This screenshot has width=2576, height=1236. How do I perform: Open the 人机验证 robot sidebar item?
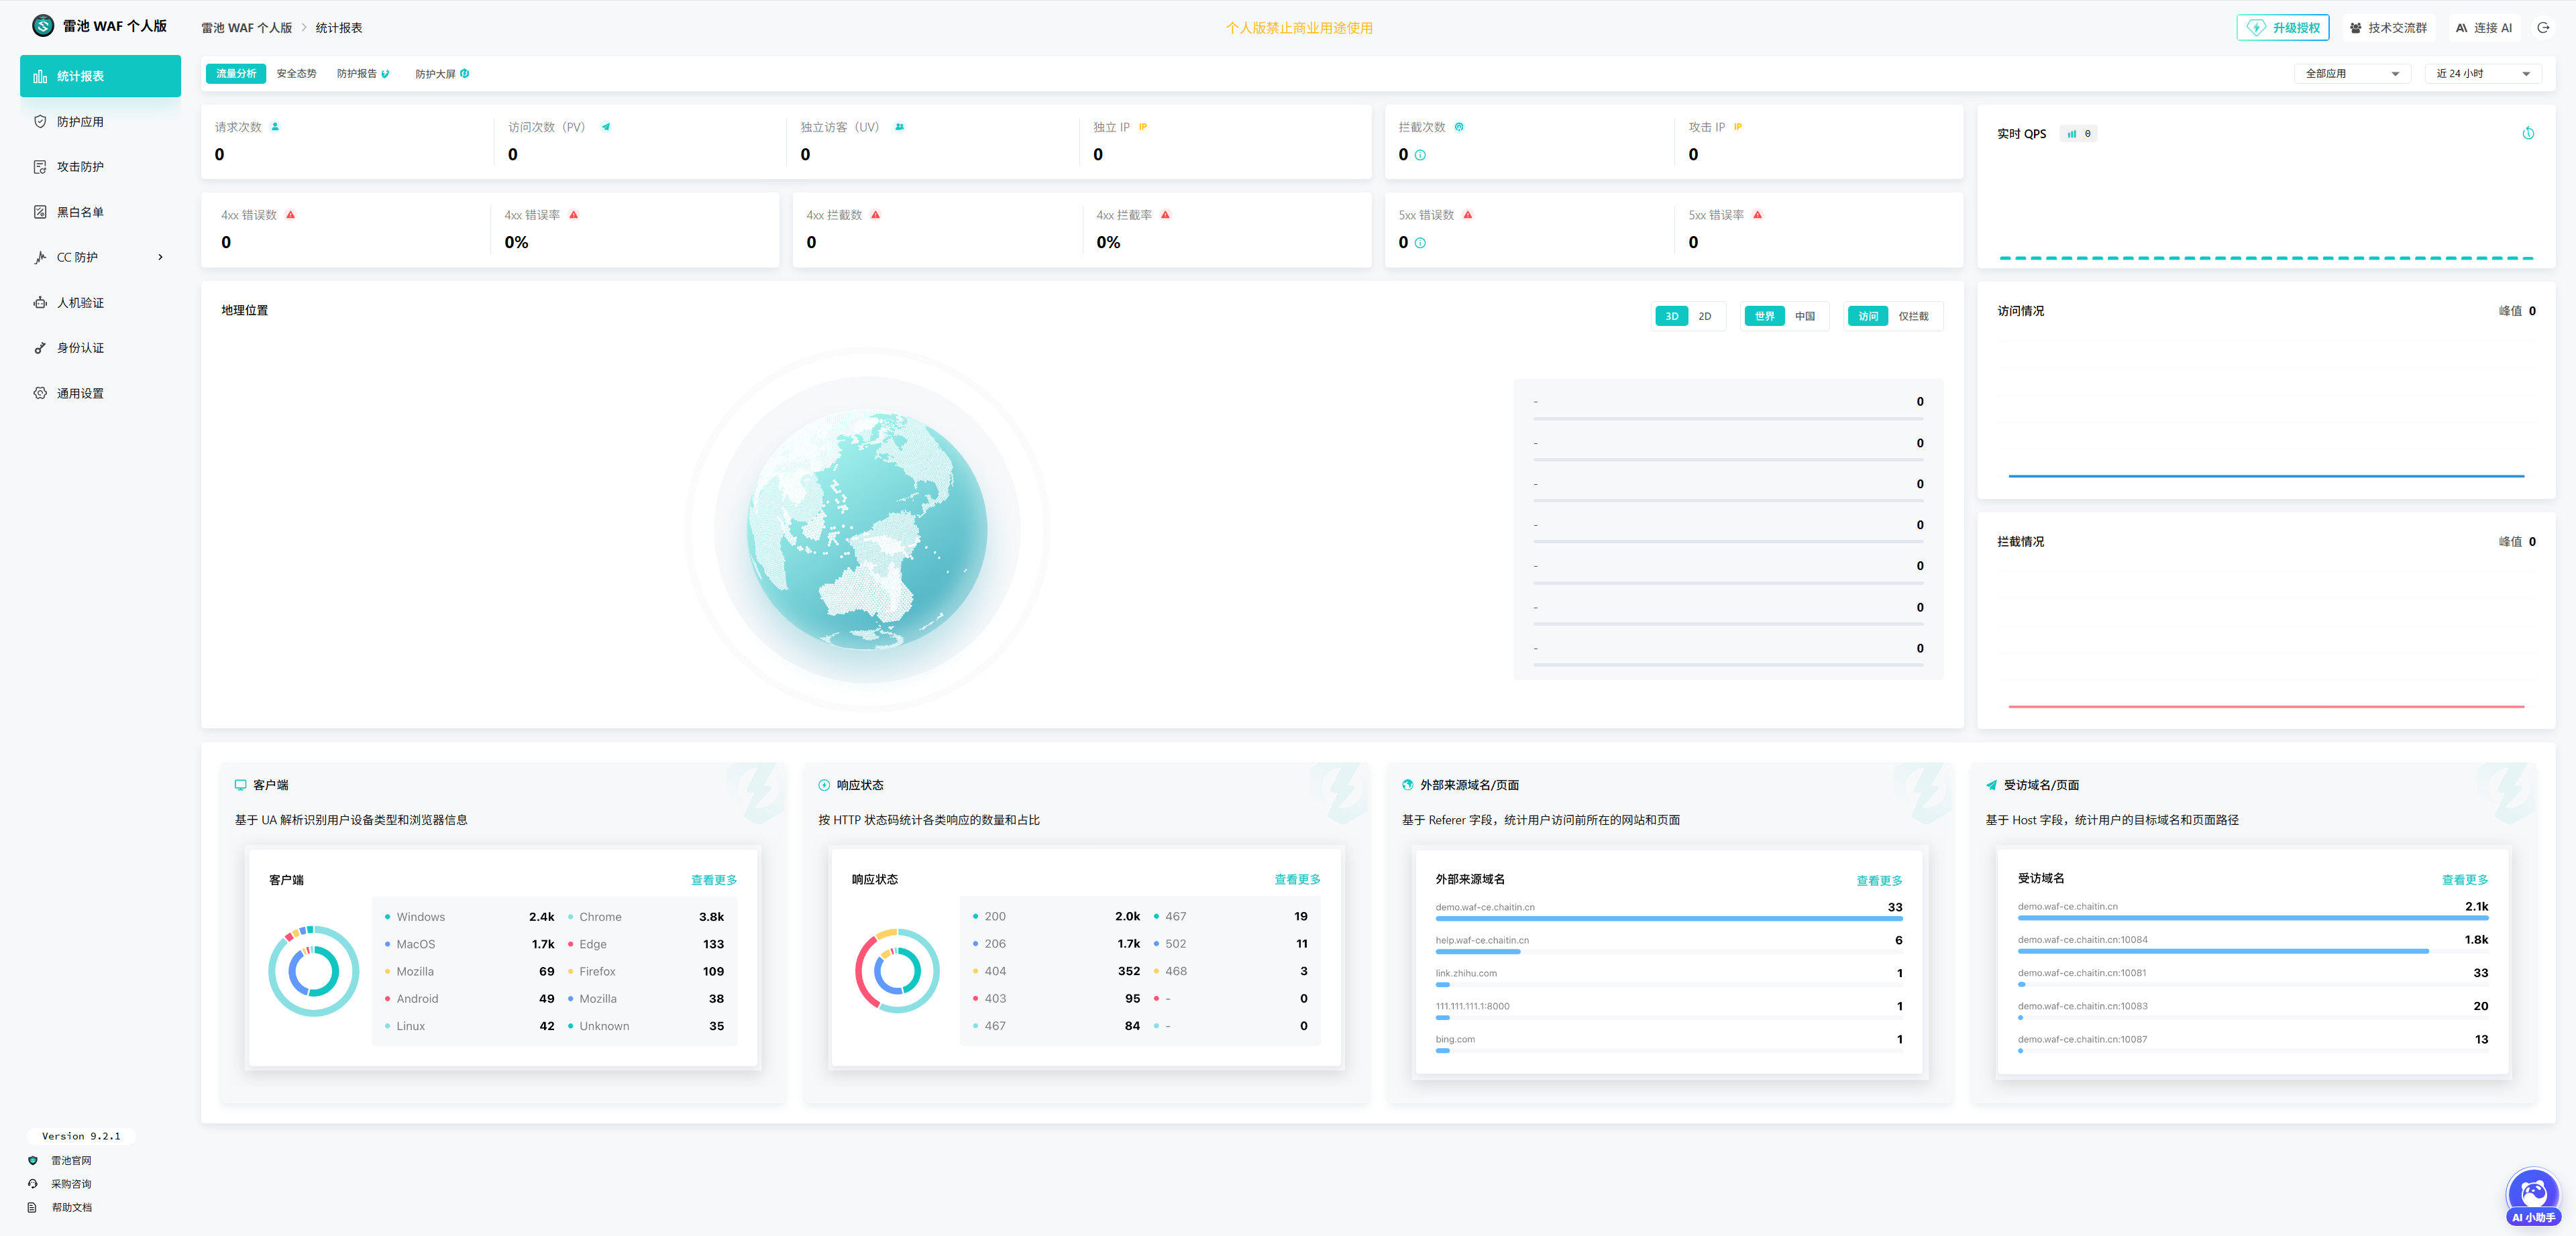[x=80, y=303]
